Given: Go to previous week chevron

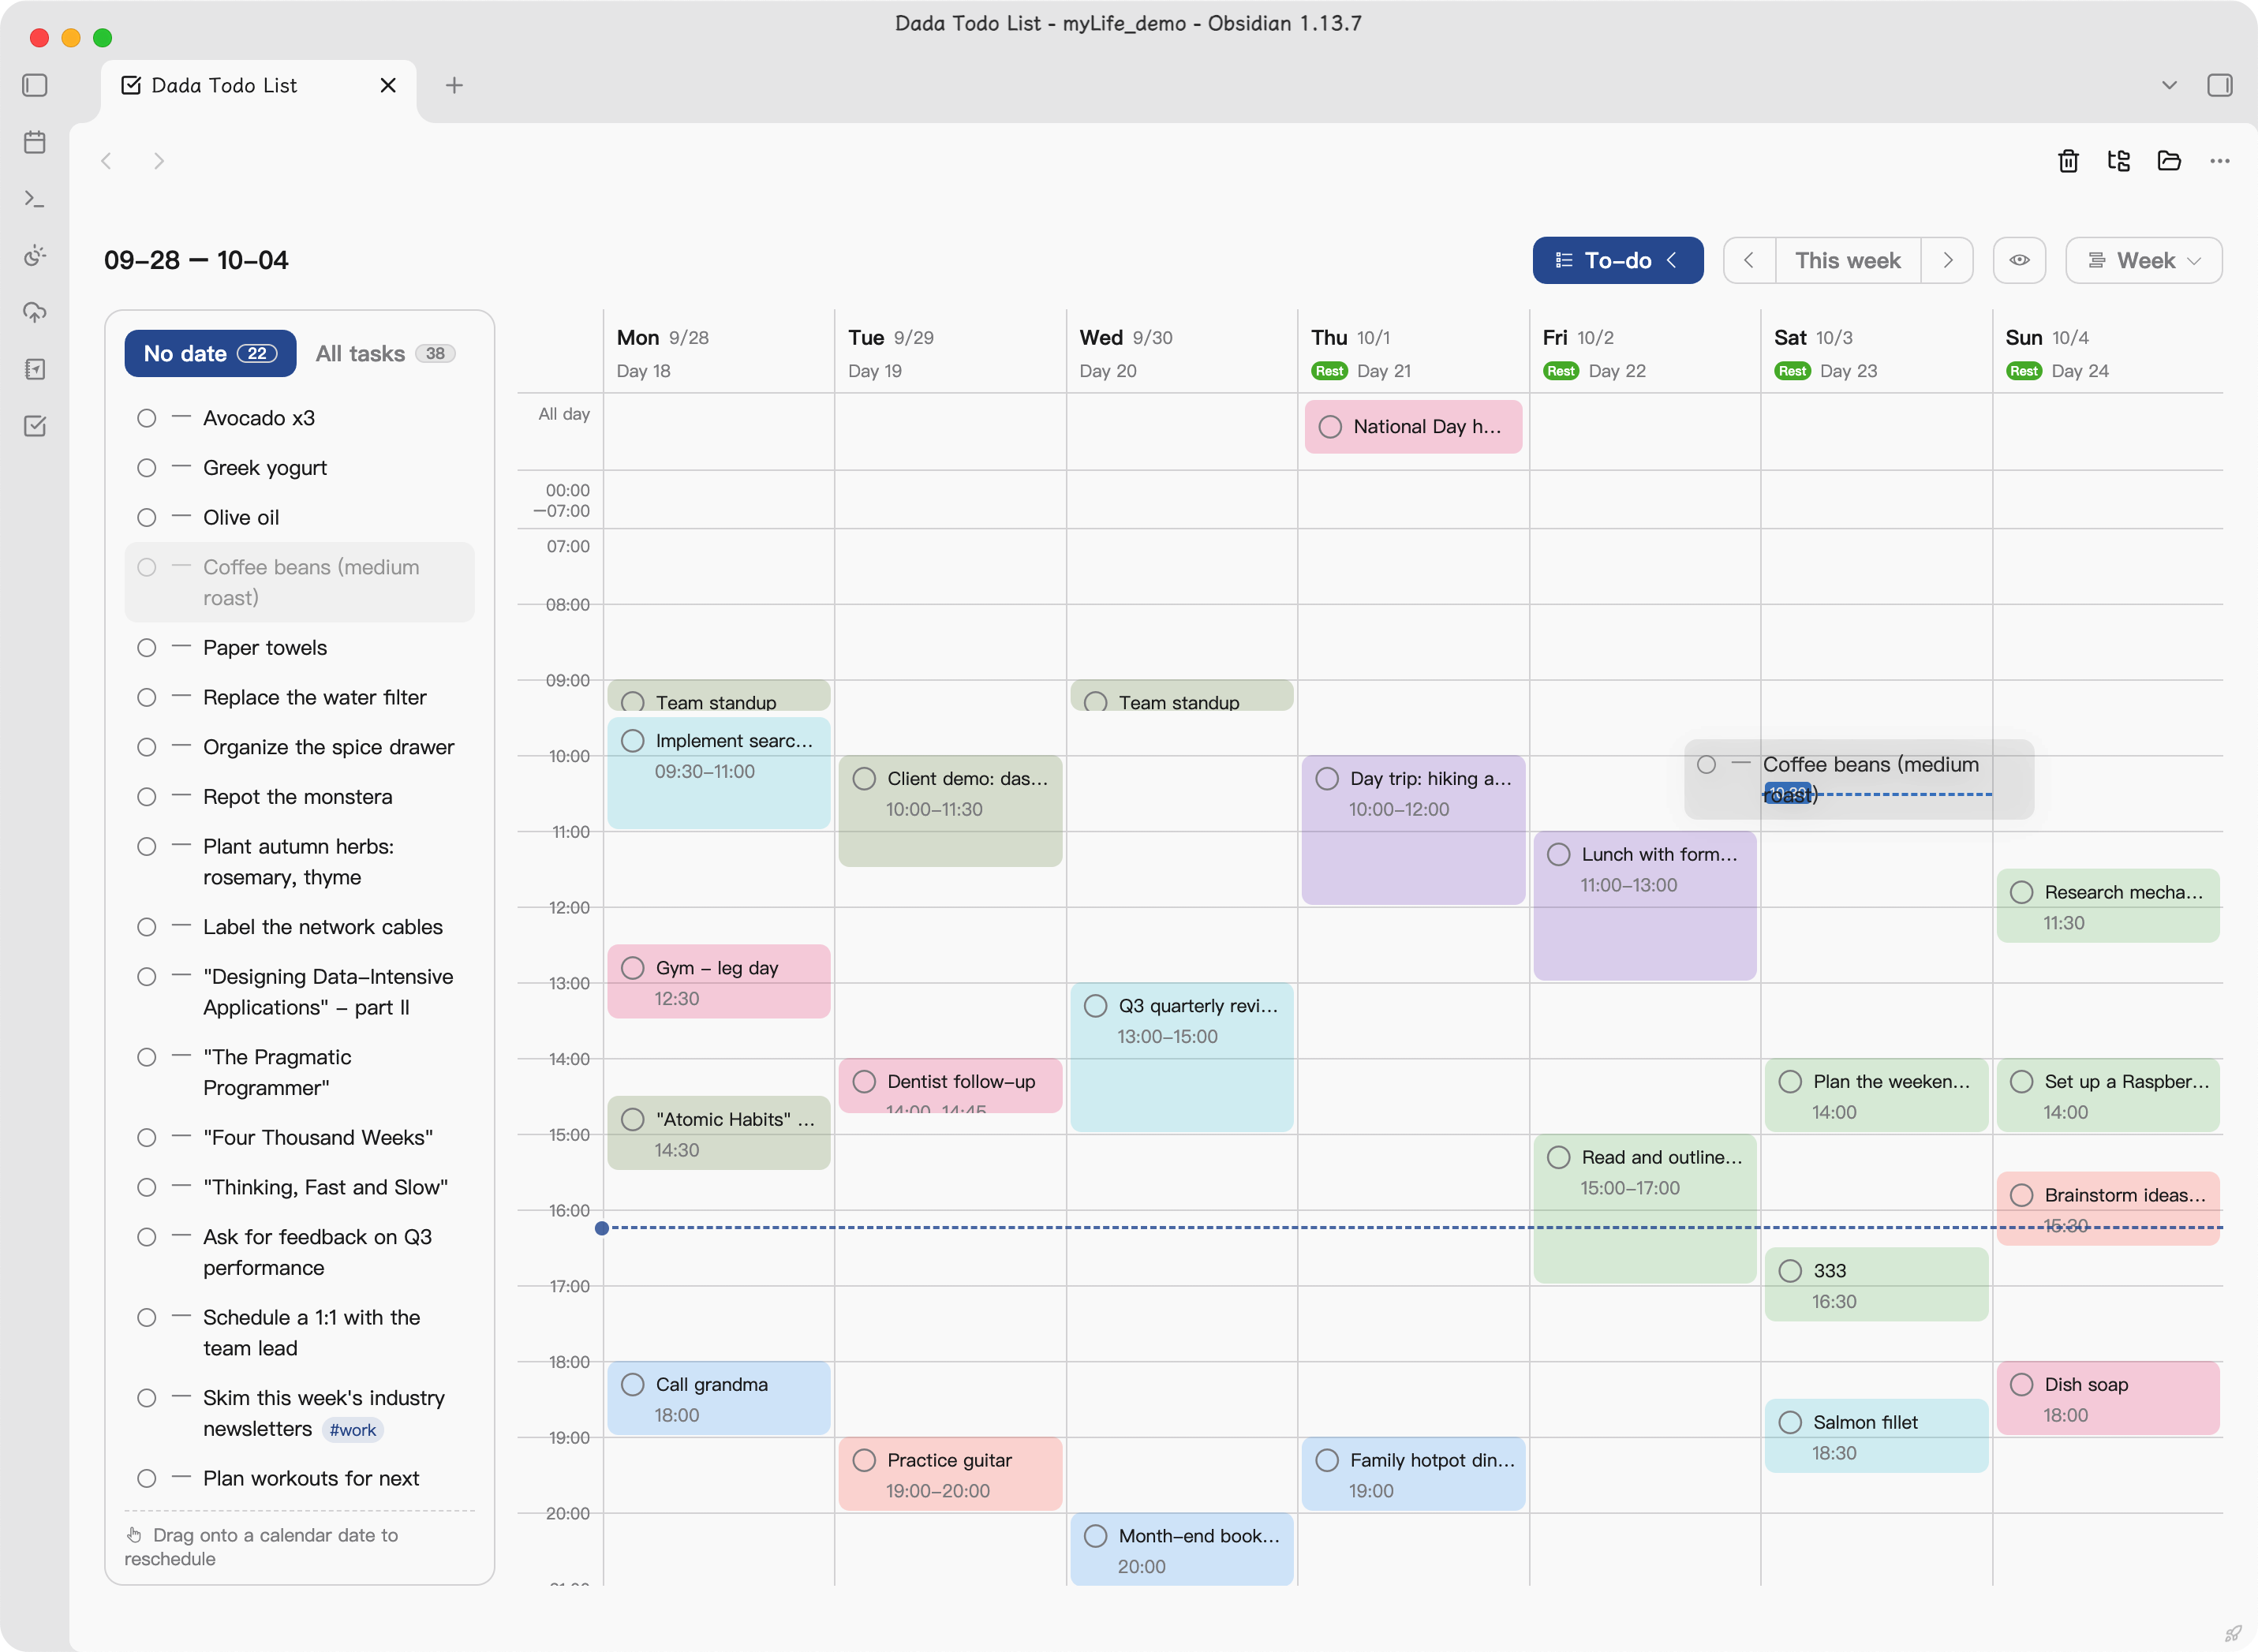Looking at the screenshot, I should point(1749,260).
